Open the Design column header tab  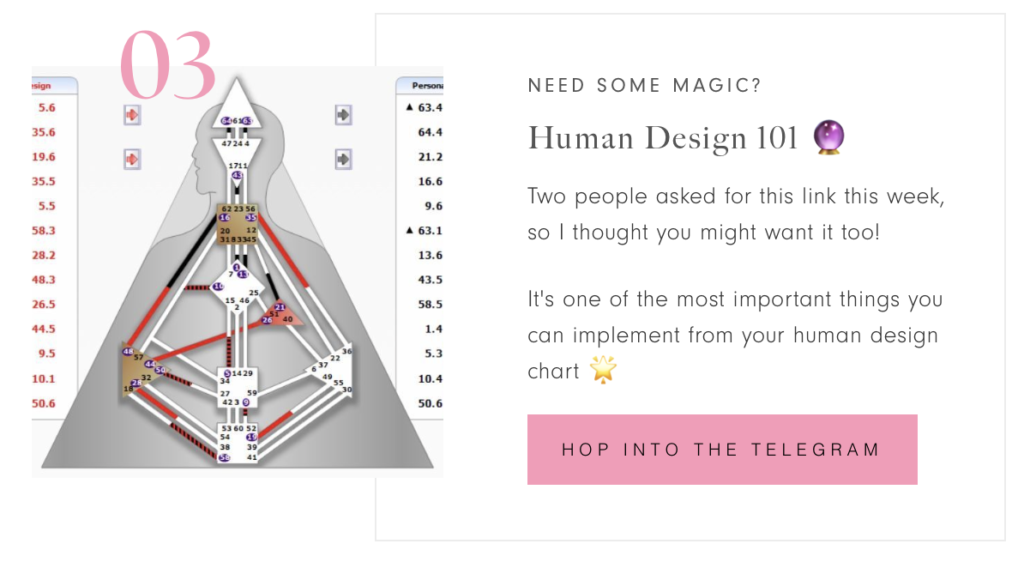[54, 86]
